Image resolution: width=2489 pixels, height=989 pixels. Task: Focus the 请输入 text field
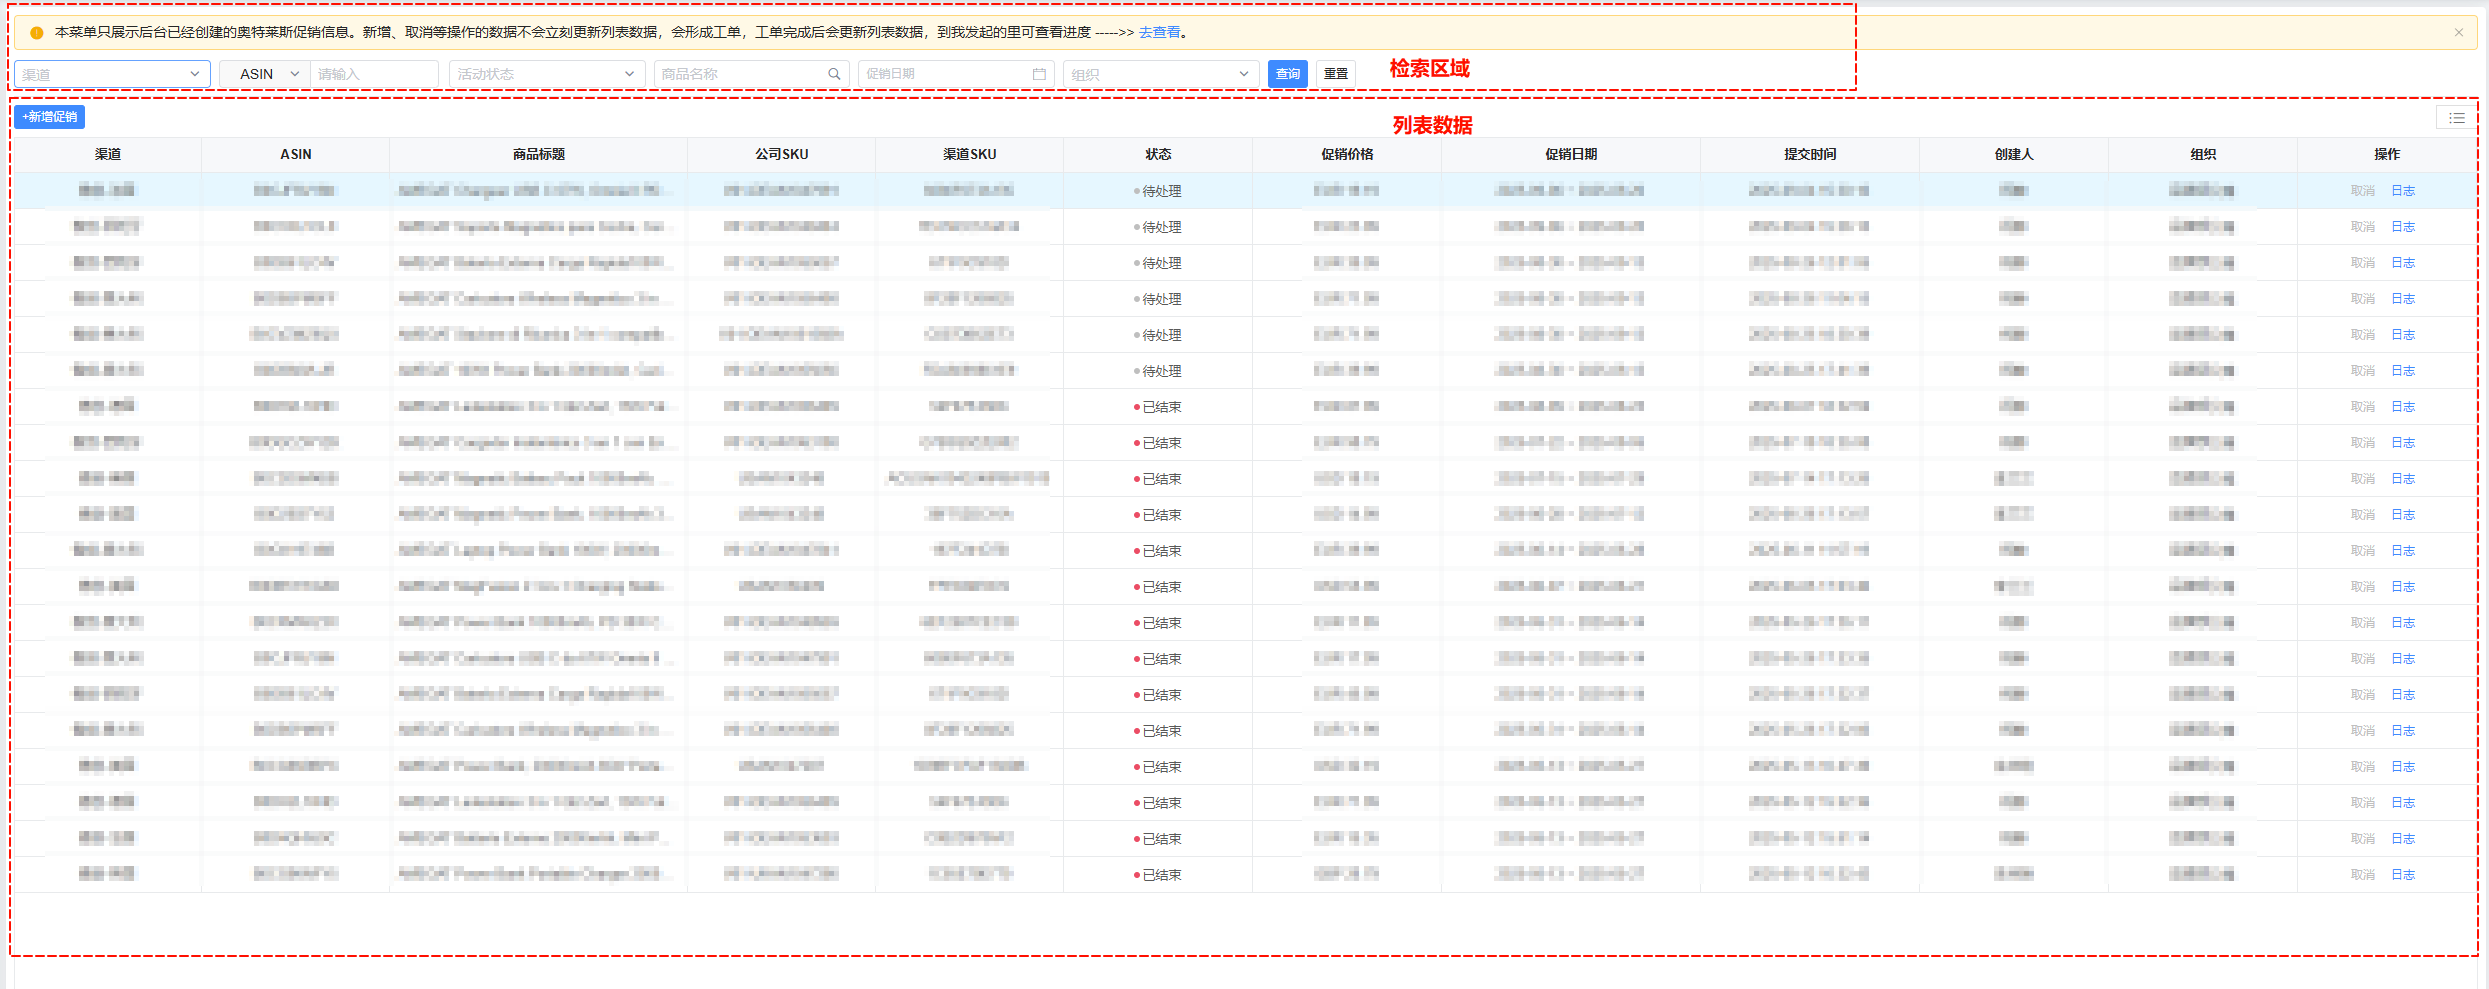[x=374, y=74]
